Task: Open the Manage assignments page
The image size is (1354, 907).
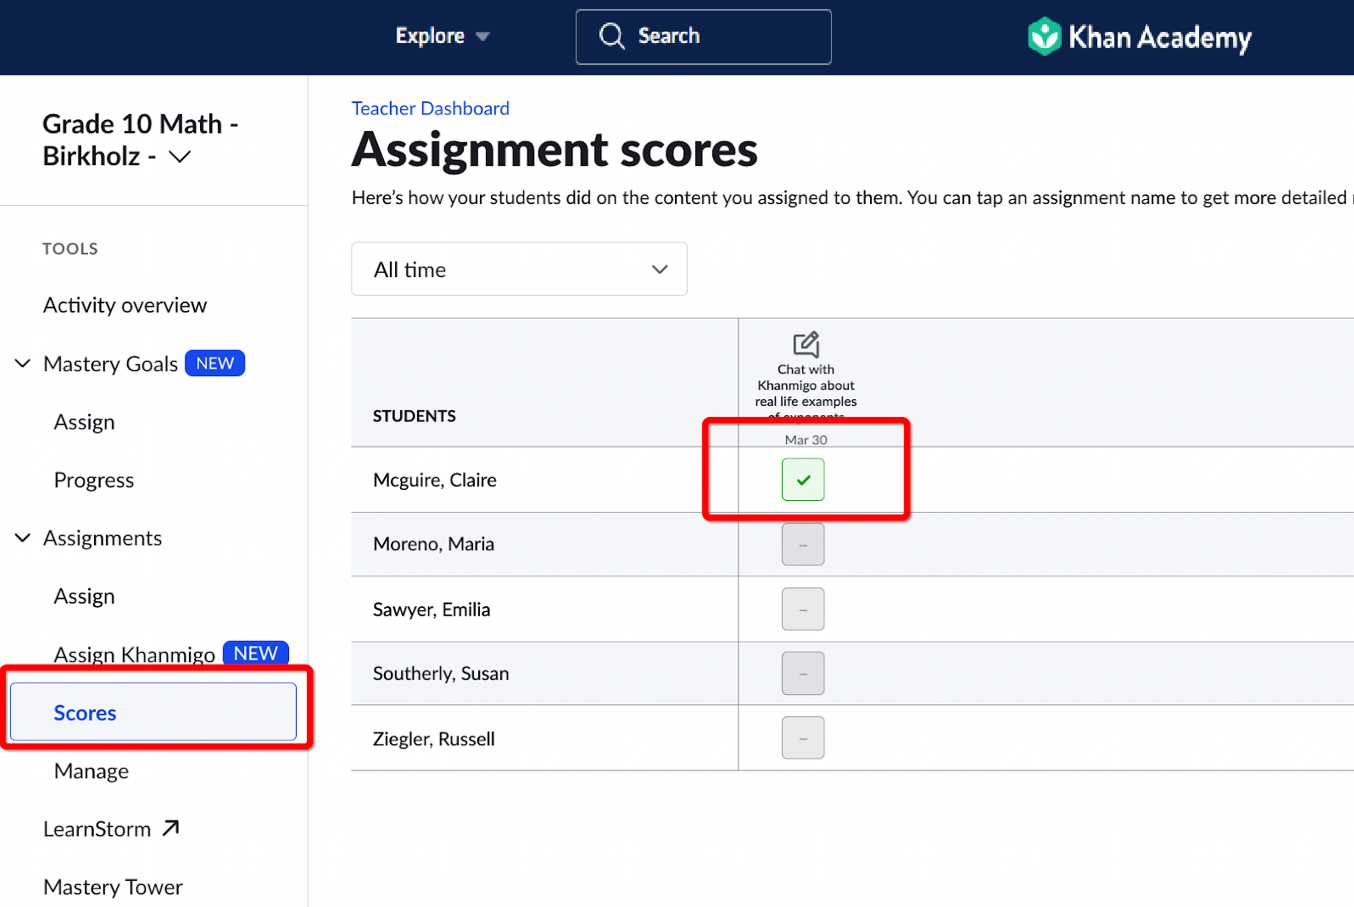Action: [x=91, y=771]
